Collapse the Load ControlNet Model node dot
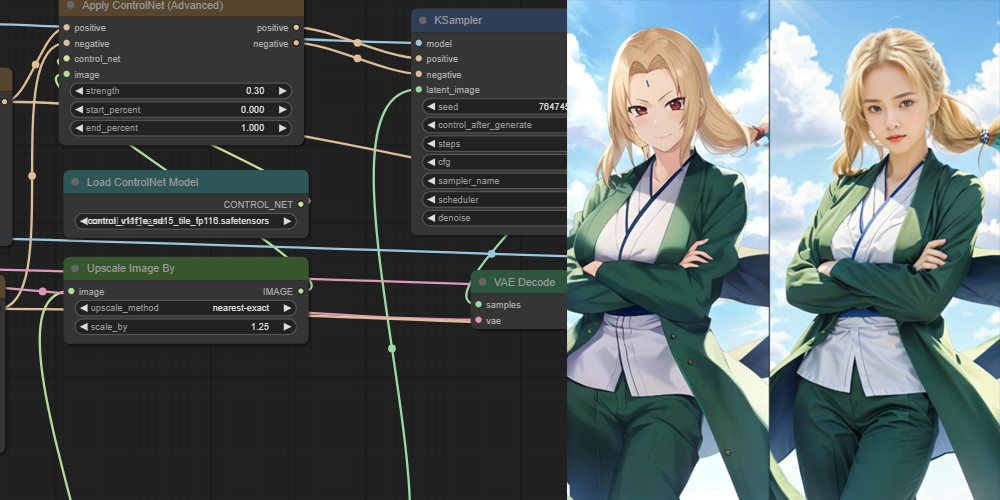 pyautogui.click(x=75, y=182)
